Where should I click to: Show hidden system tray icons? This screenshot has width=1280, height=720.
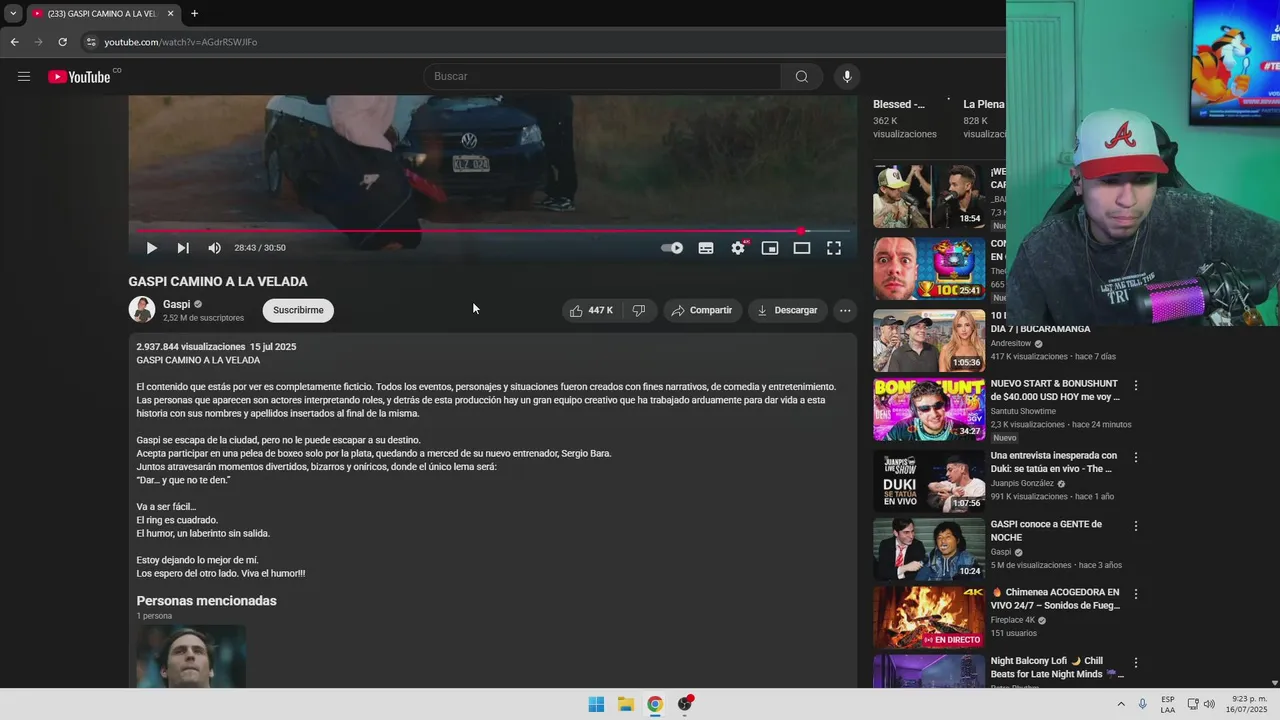pyautogui.click(x=1121, y=704)
